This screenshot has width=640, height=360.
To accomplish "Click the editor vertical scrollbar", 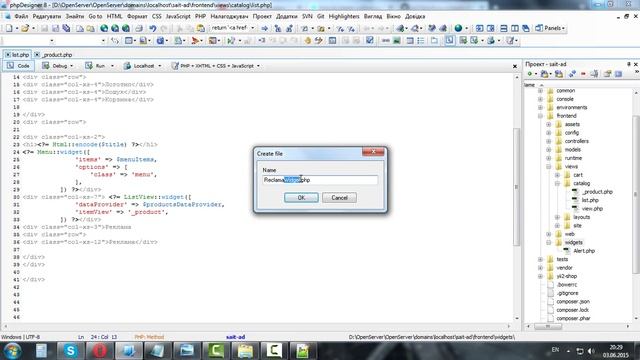I will 516,187.
